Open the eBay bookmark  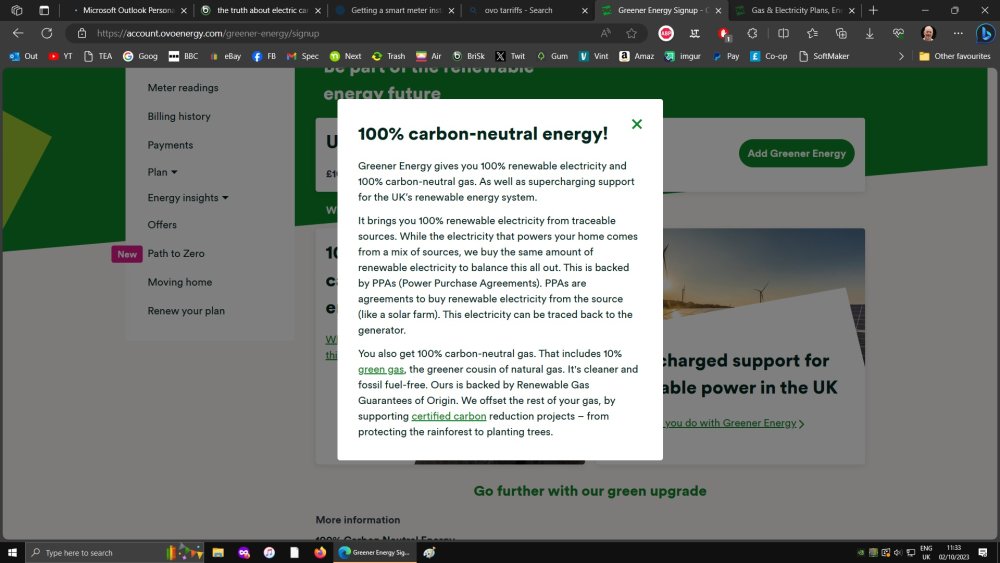click(x=225, y=56)
